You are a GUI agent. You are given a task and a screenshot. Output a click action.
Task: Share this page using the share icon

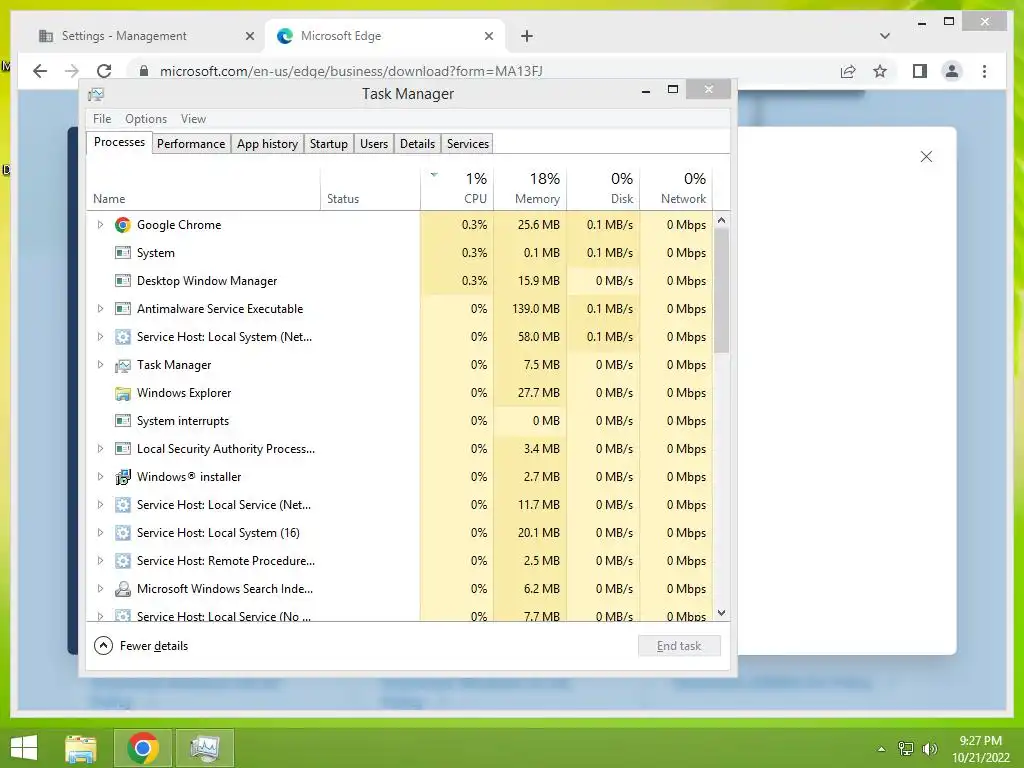click(848, 71)
